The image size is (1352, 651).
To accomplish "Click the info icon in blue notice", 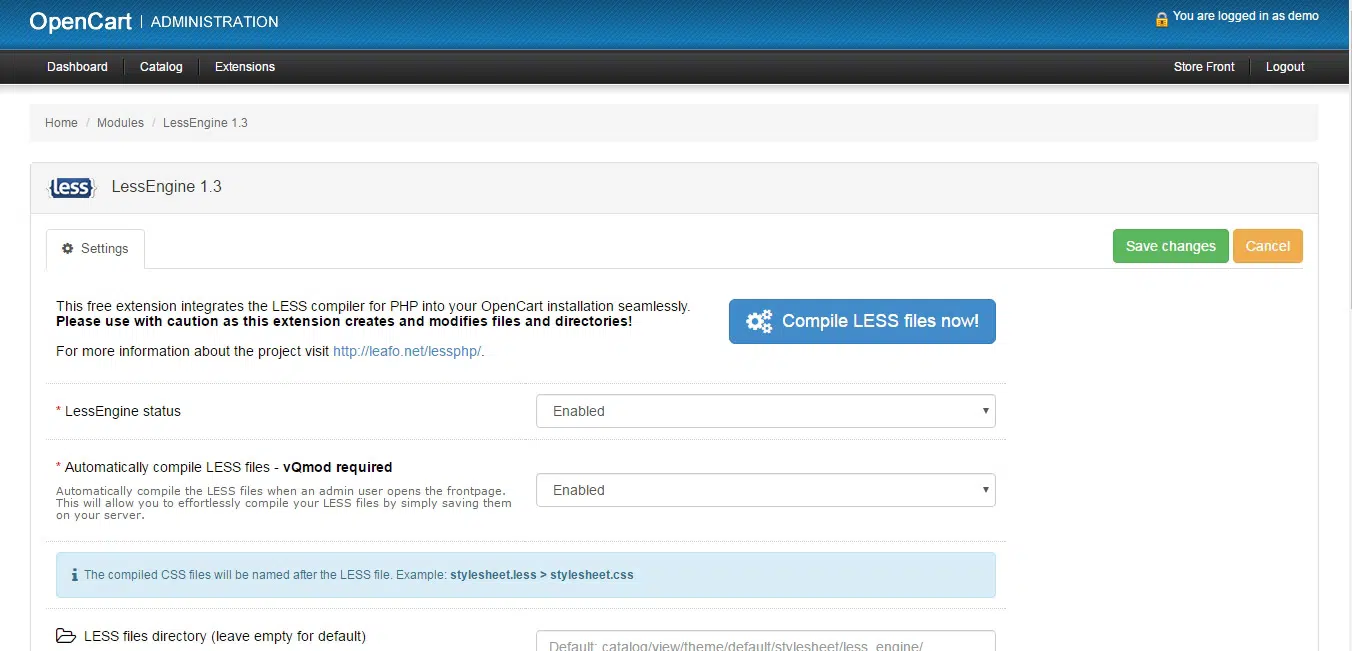I will pos(75,575).
